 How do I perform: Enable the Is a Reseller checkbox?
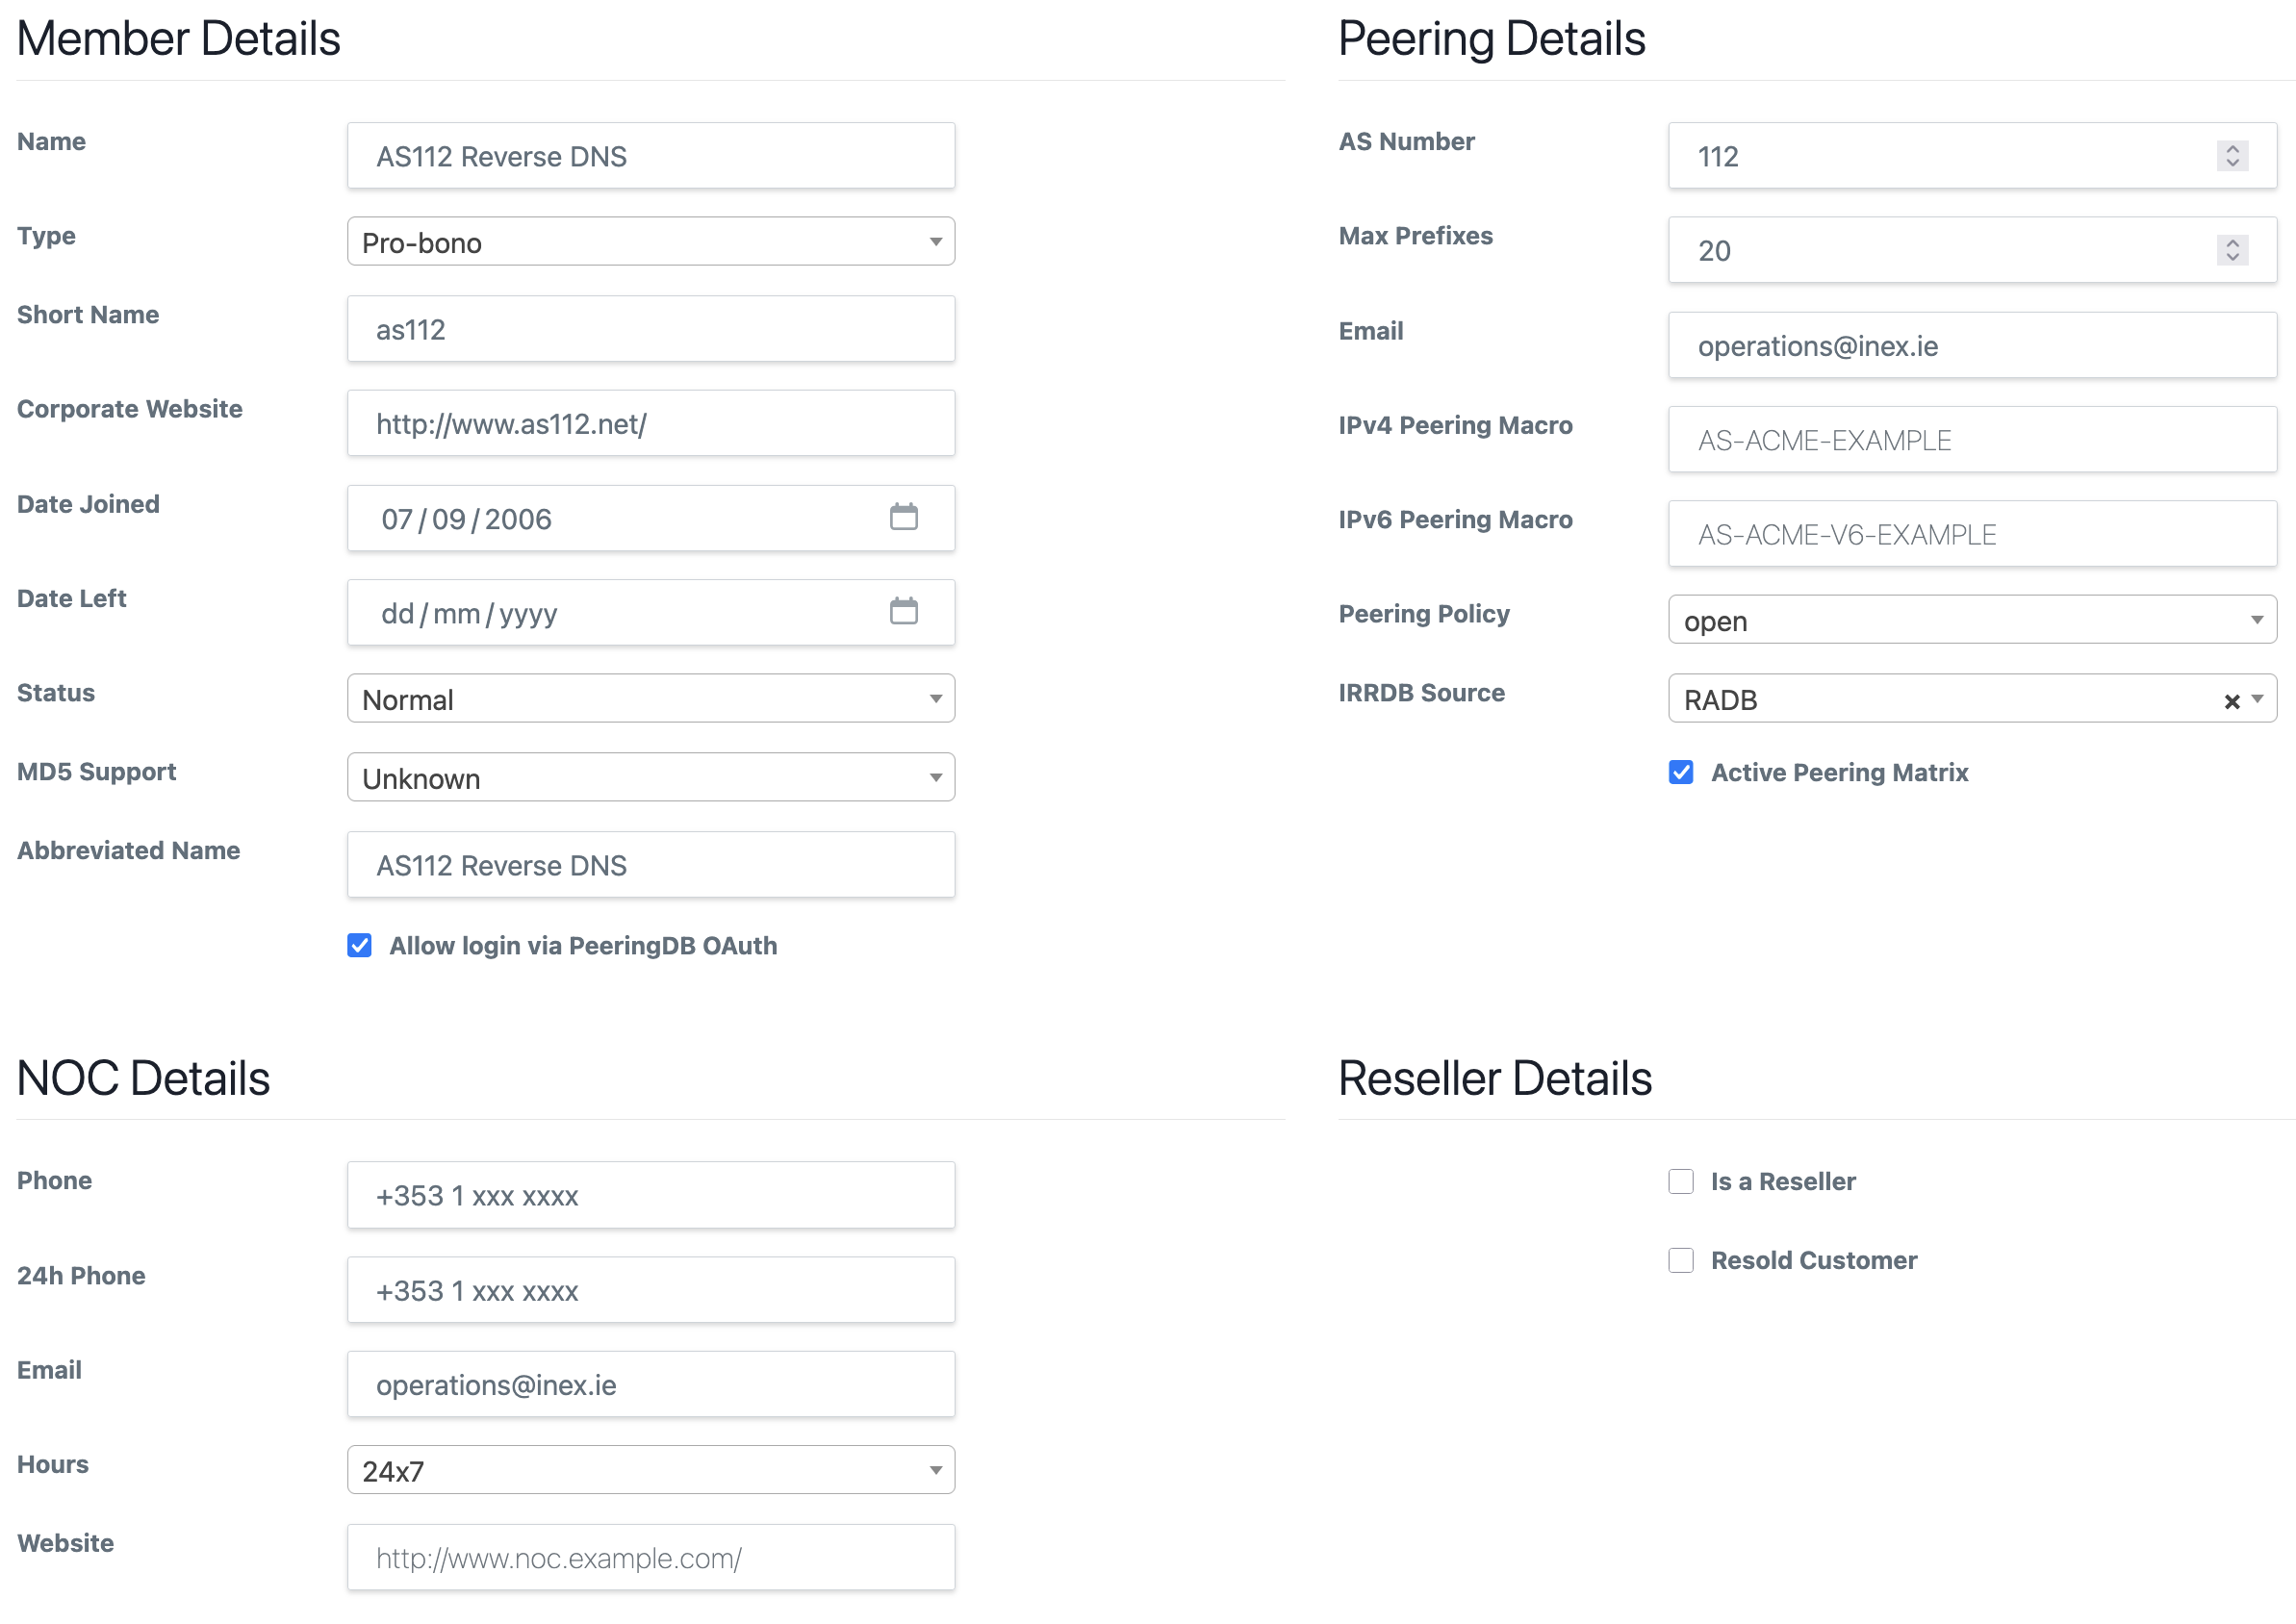point(1681,1181)
